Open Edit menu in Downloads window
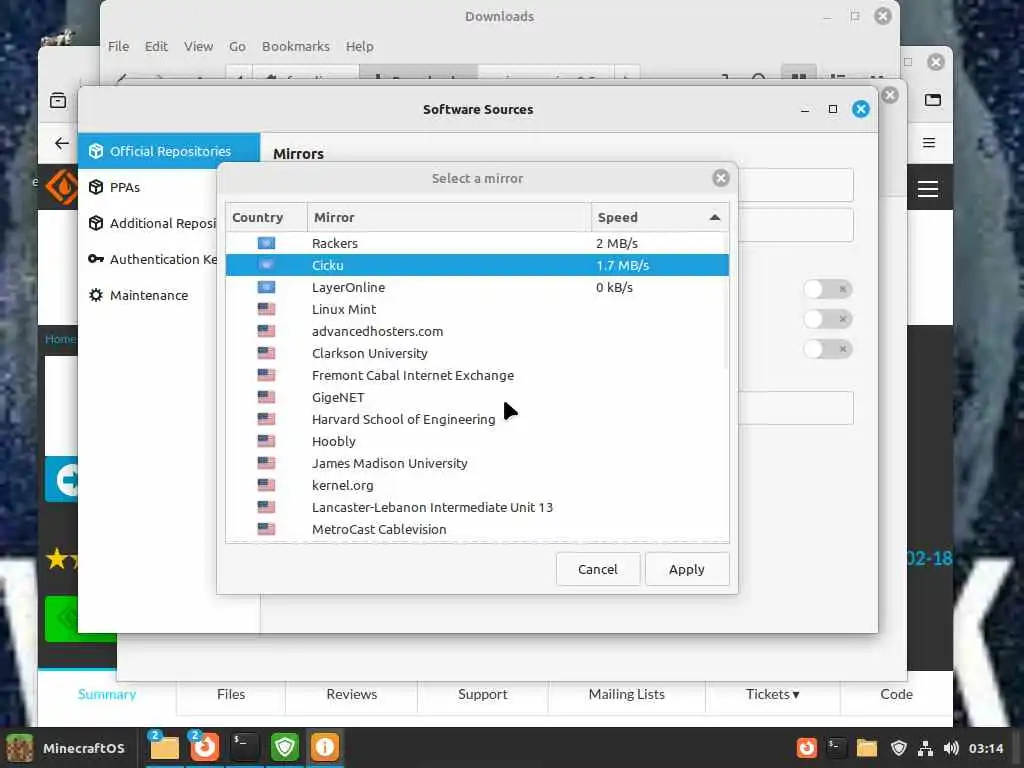1024x768 pixels. click(x=156, y=46)
